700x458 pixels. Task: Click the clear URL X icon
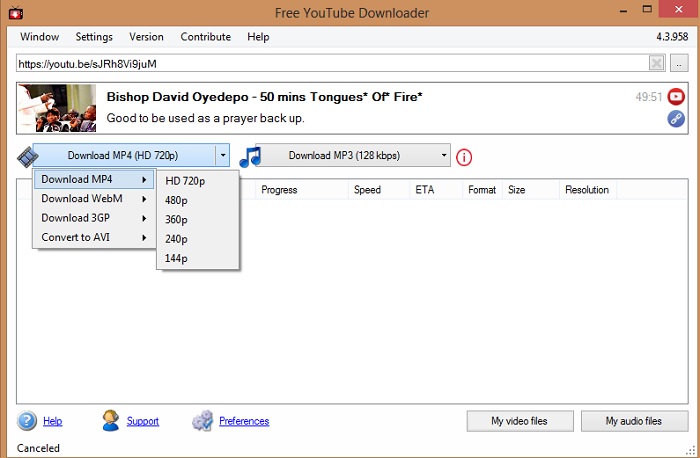pos(656,64)
